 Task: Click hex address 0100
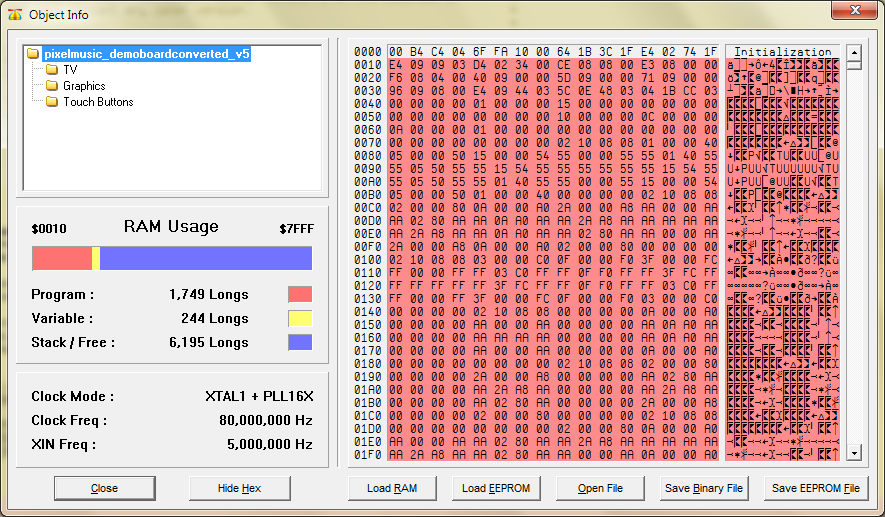coord(367,260)
